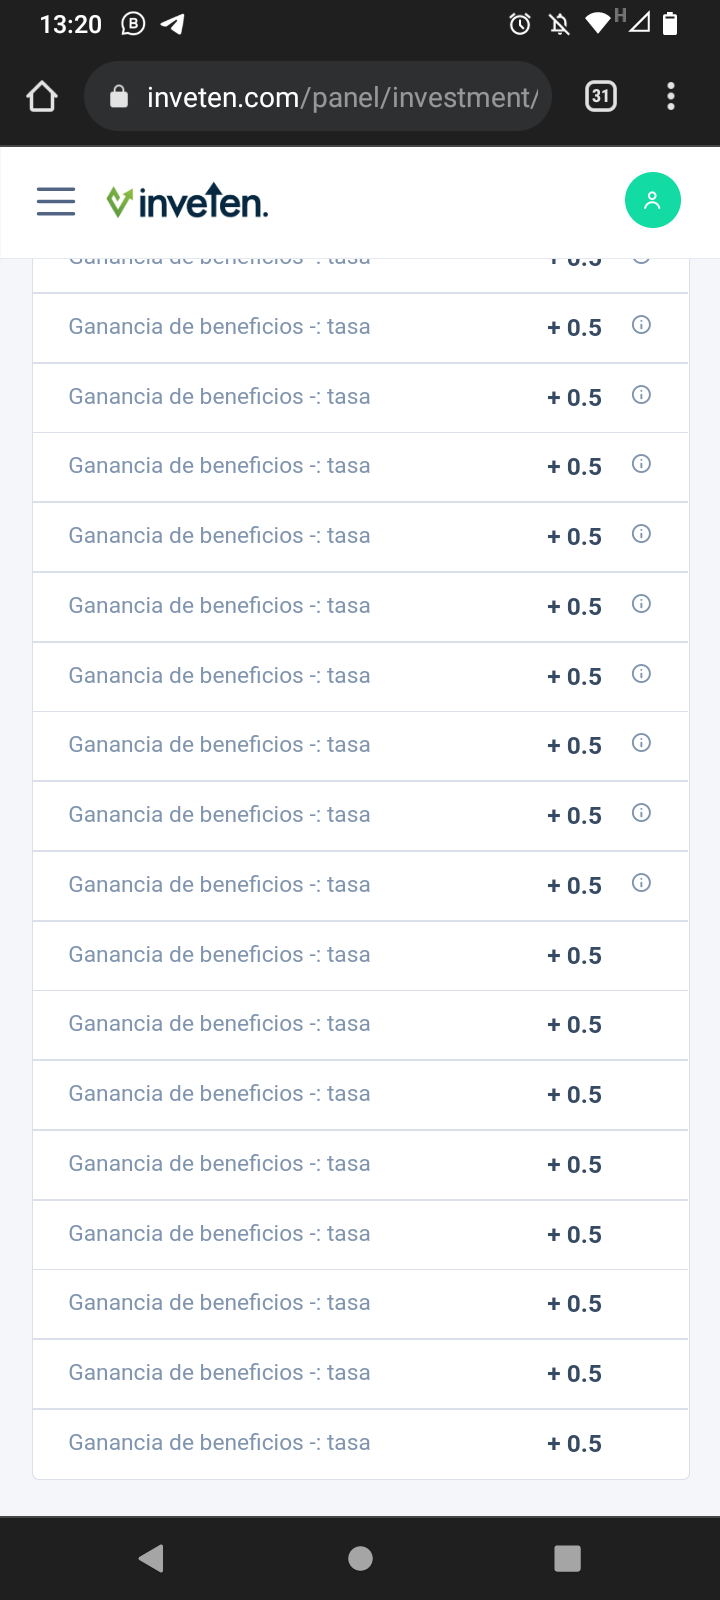Tap the alarm clock status icon
This screenshot has width=720, height=1600.
tap(520, 24)
